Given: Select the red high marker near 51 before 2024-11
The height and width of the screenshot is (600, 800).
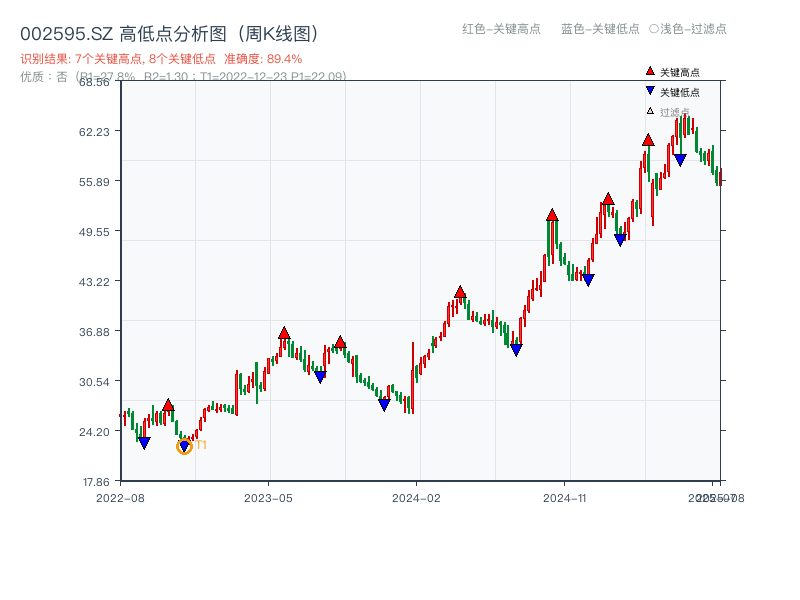Looking at the screenshot, I should [x=552, y=215].
